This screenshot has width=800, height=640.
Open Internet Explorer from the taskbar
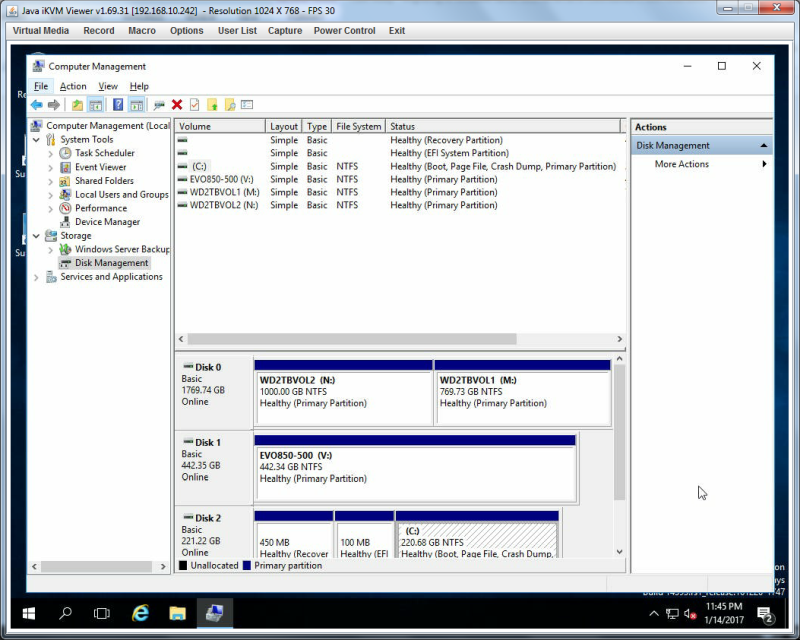[140, 613]
